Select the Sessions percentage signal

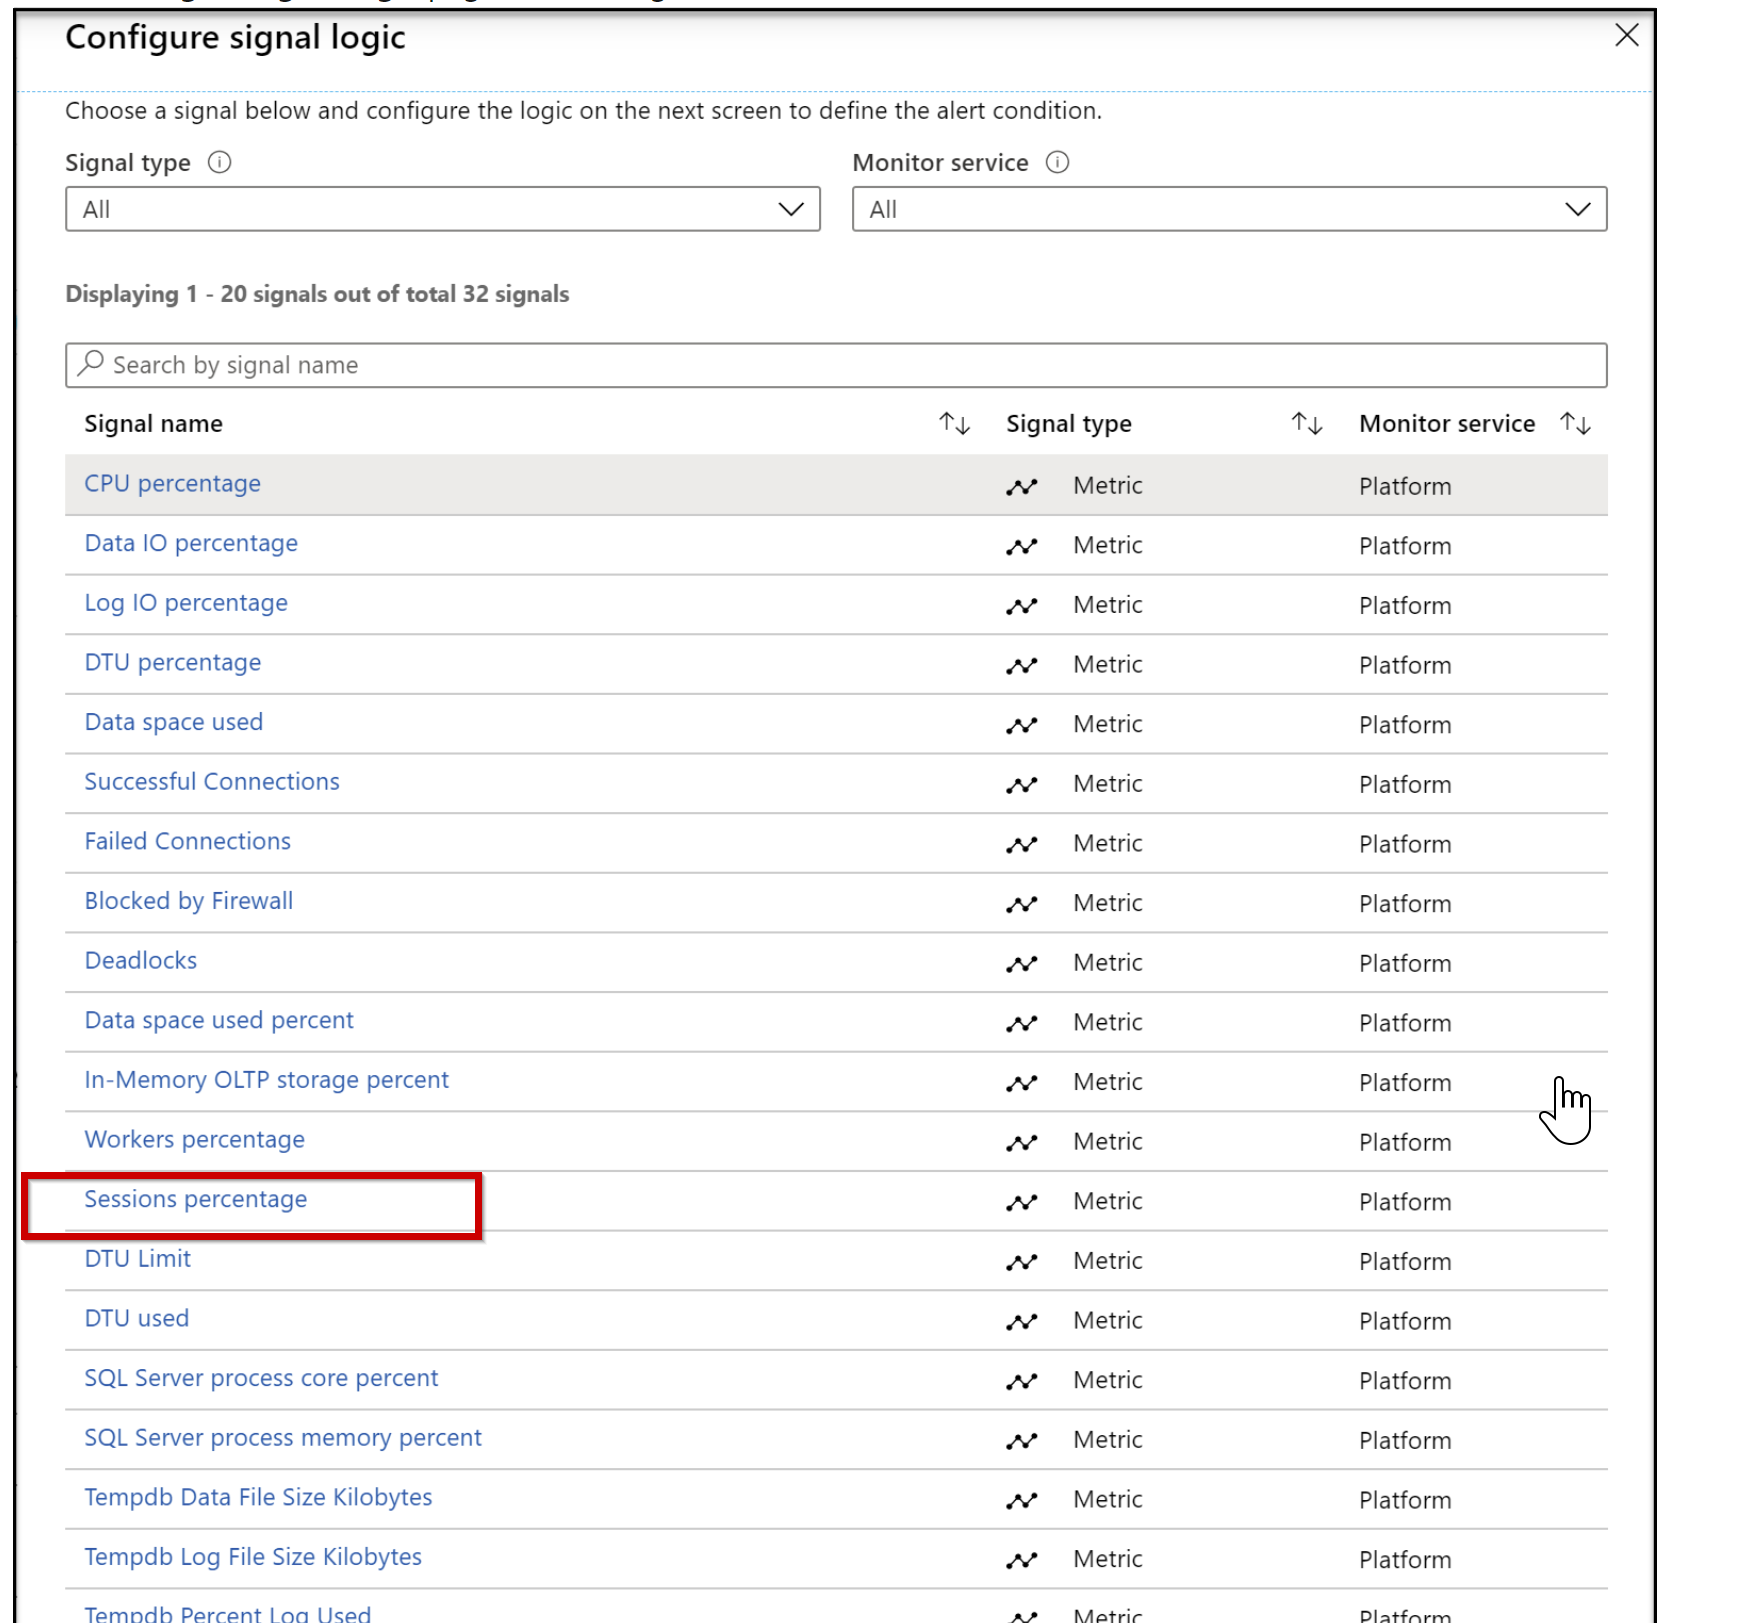pyautogui.click(x=196, y=1199)
